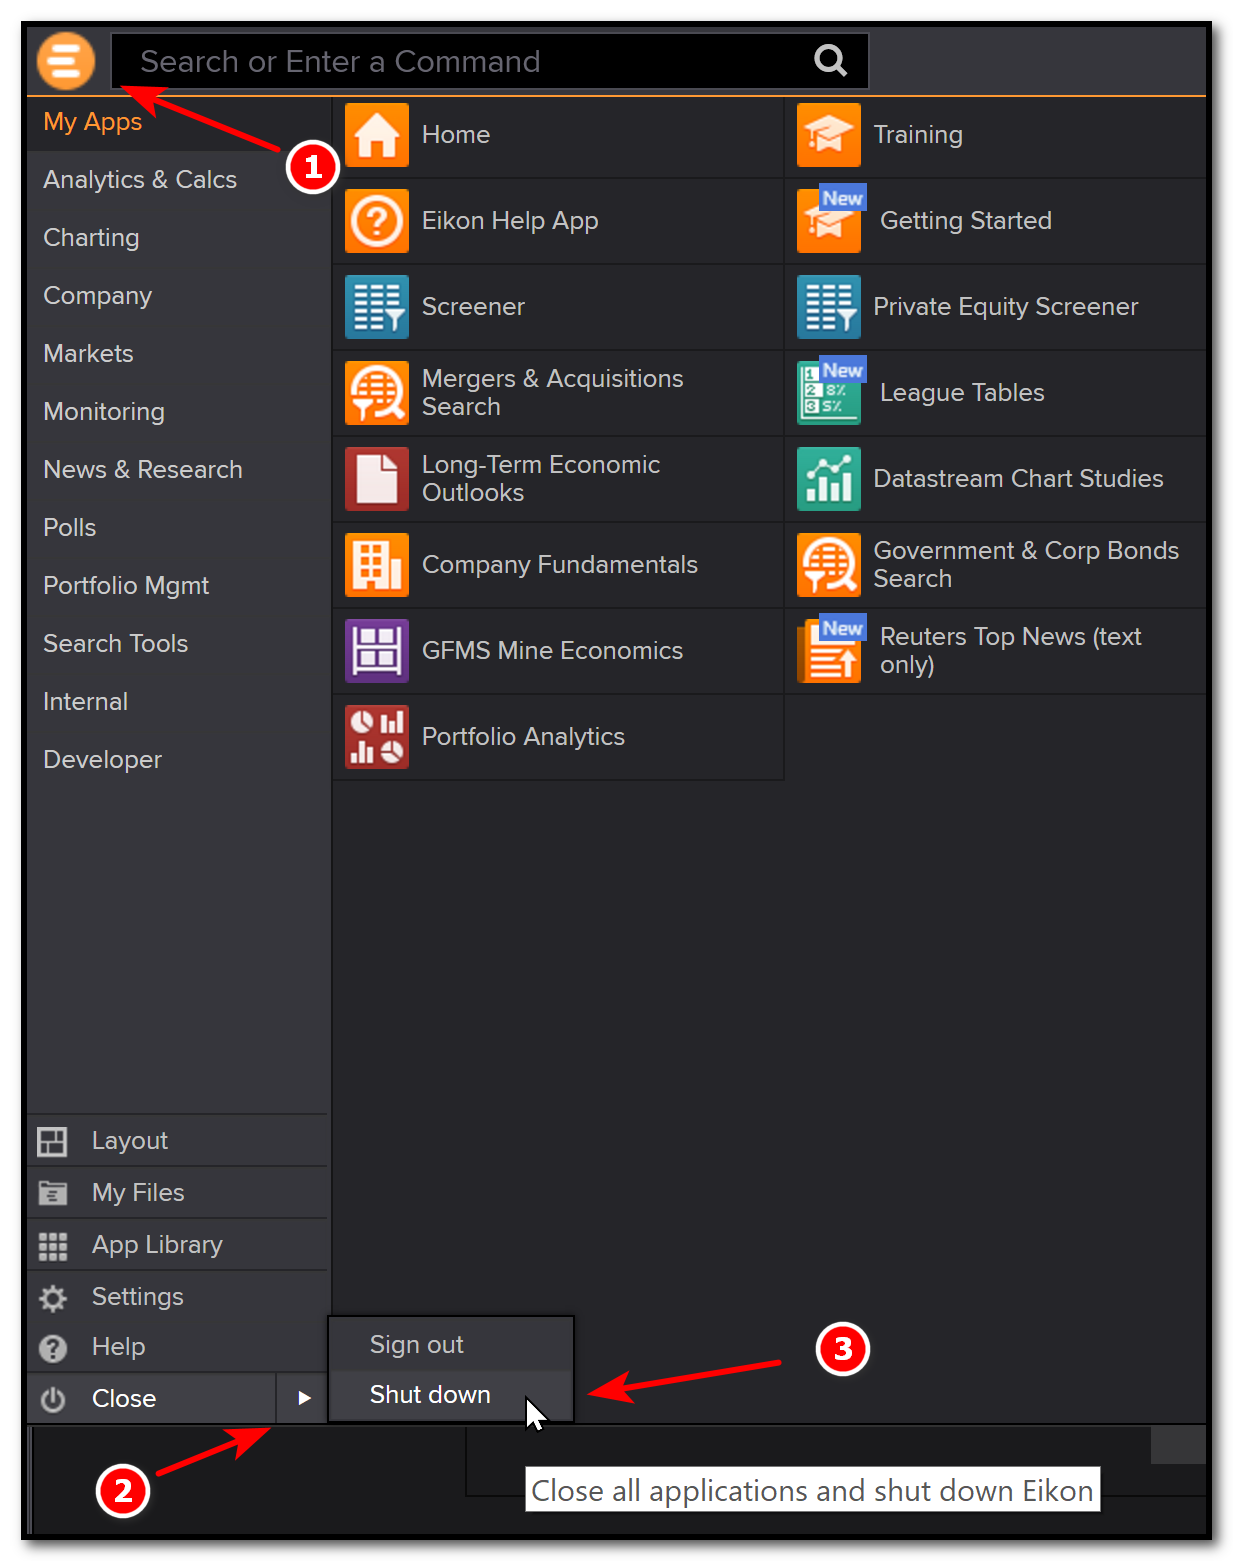Image resolution: width=1233 pixels, height=1561 pixels.
Task: Open Company Fundamentals icon
Action: pyautogui.click(x=377, y=565)
